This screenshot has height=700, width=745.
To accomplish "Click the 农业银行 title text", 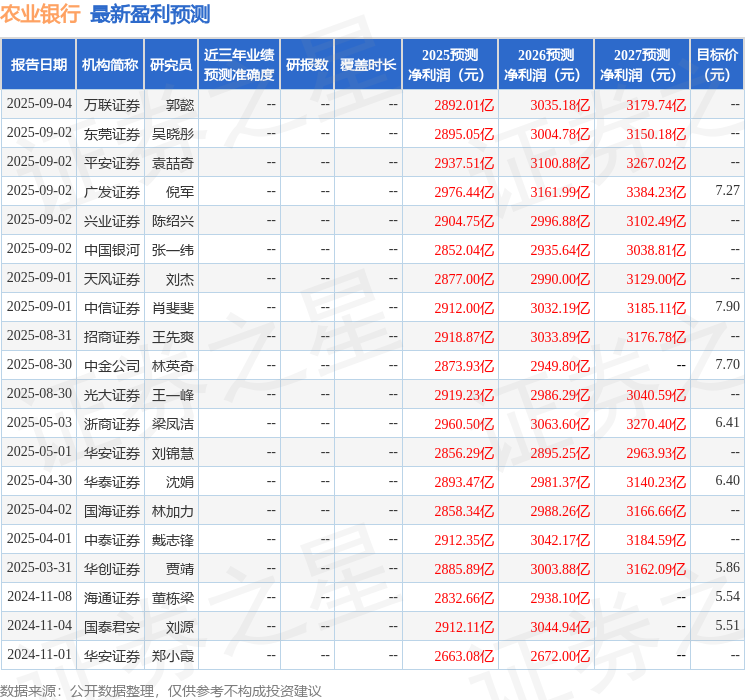I will (40, 14).
